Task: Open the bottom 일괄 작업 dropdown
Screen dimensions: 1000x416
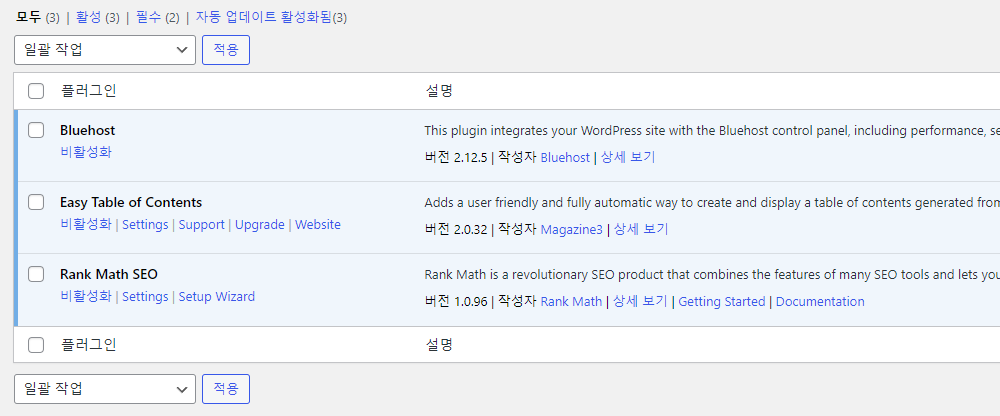Action: [x=105, y=389]
